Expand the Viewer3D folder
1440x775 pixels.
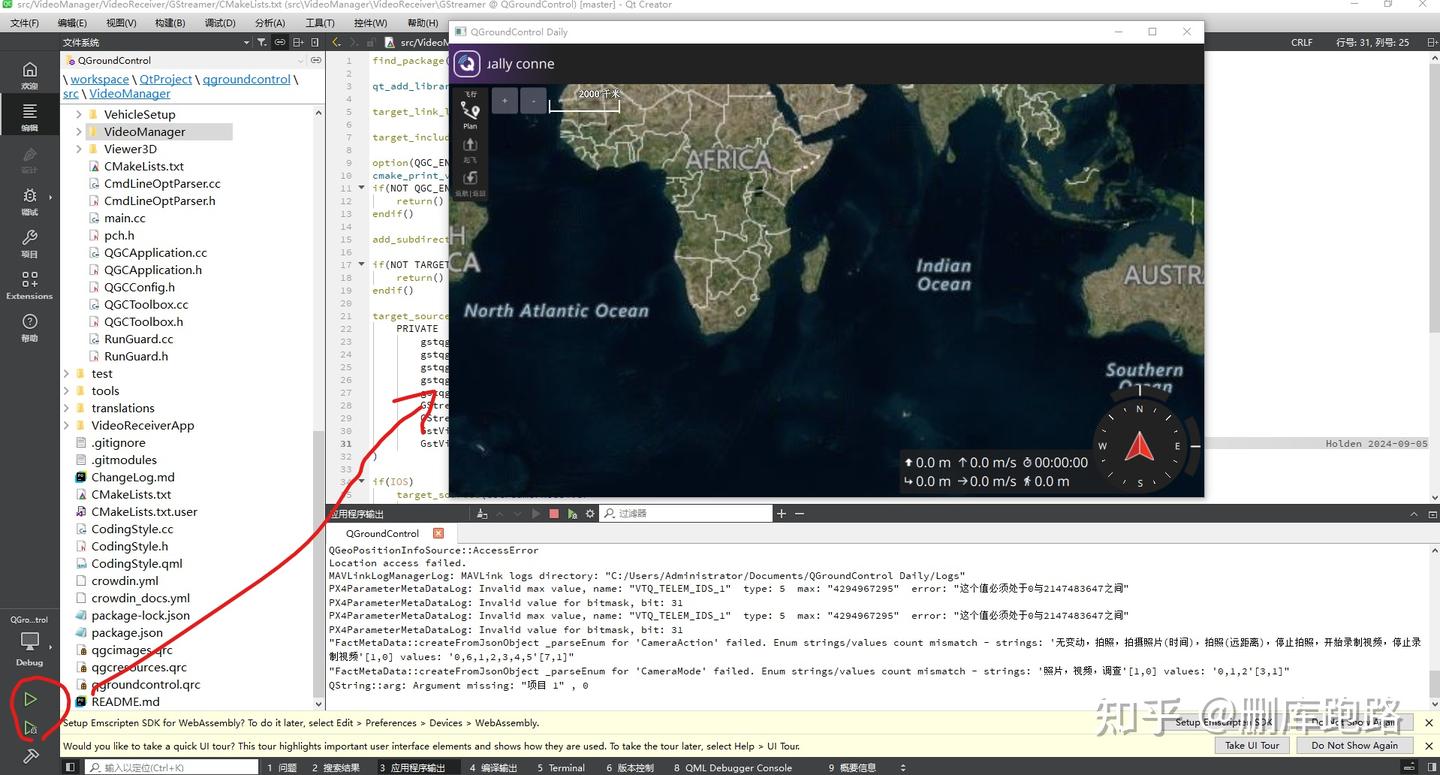79,149
